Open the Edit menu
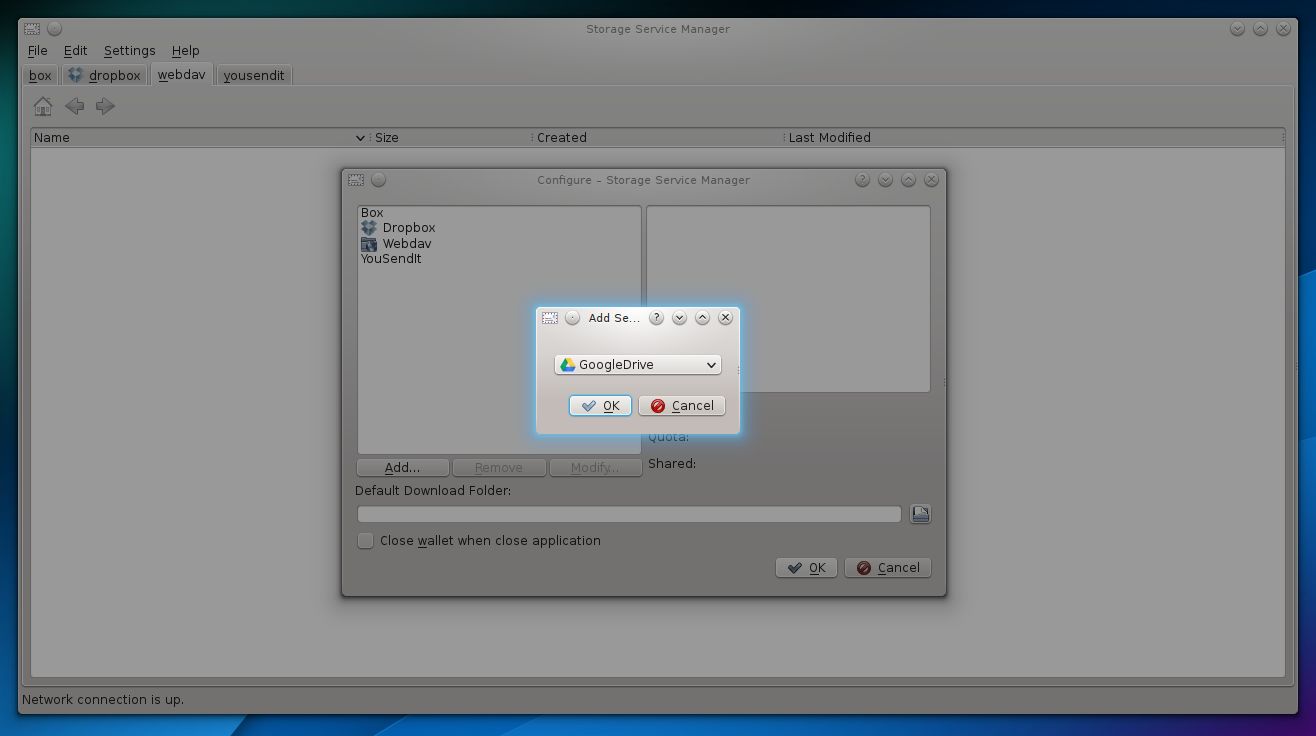The image size is (1316, 736). (76, 50)
